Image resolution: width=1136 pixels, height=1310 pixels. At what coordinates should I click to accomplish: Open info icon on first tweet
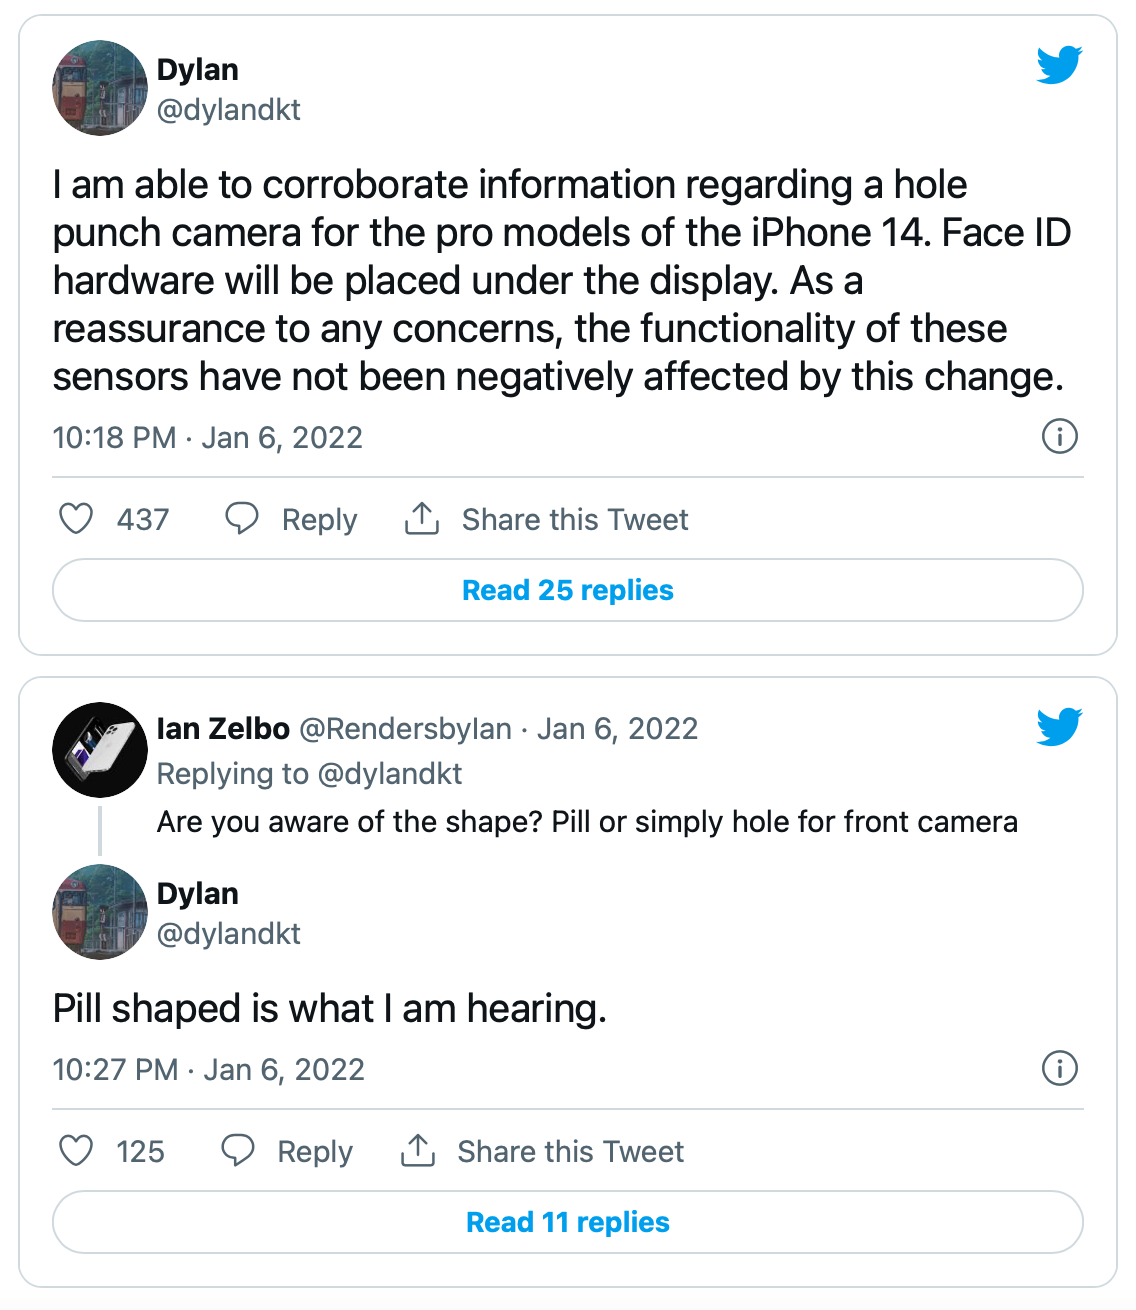[x=1059, y=437]
